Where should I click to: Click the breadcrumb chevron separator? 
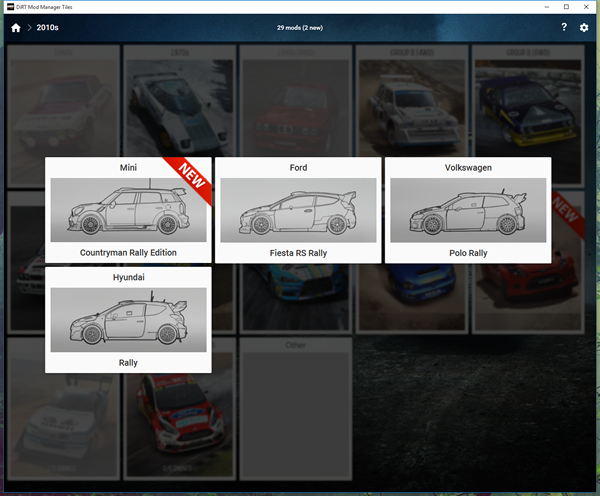coord(29,28)
